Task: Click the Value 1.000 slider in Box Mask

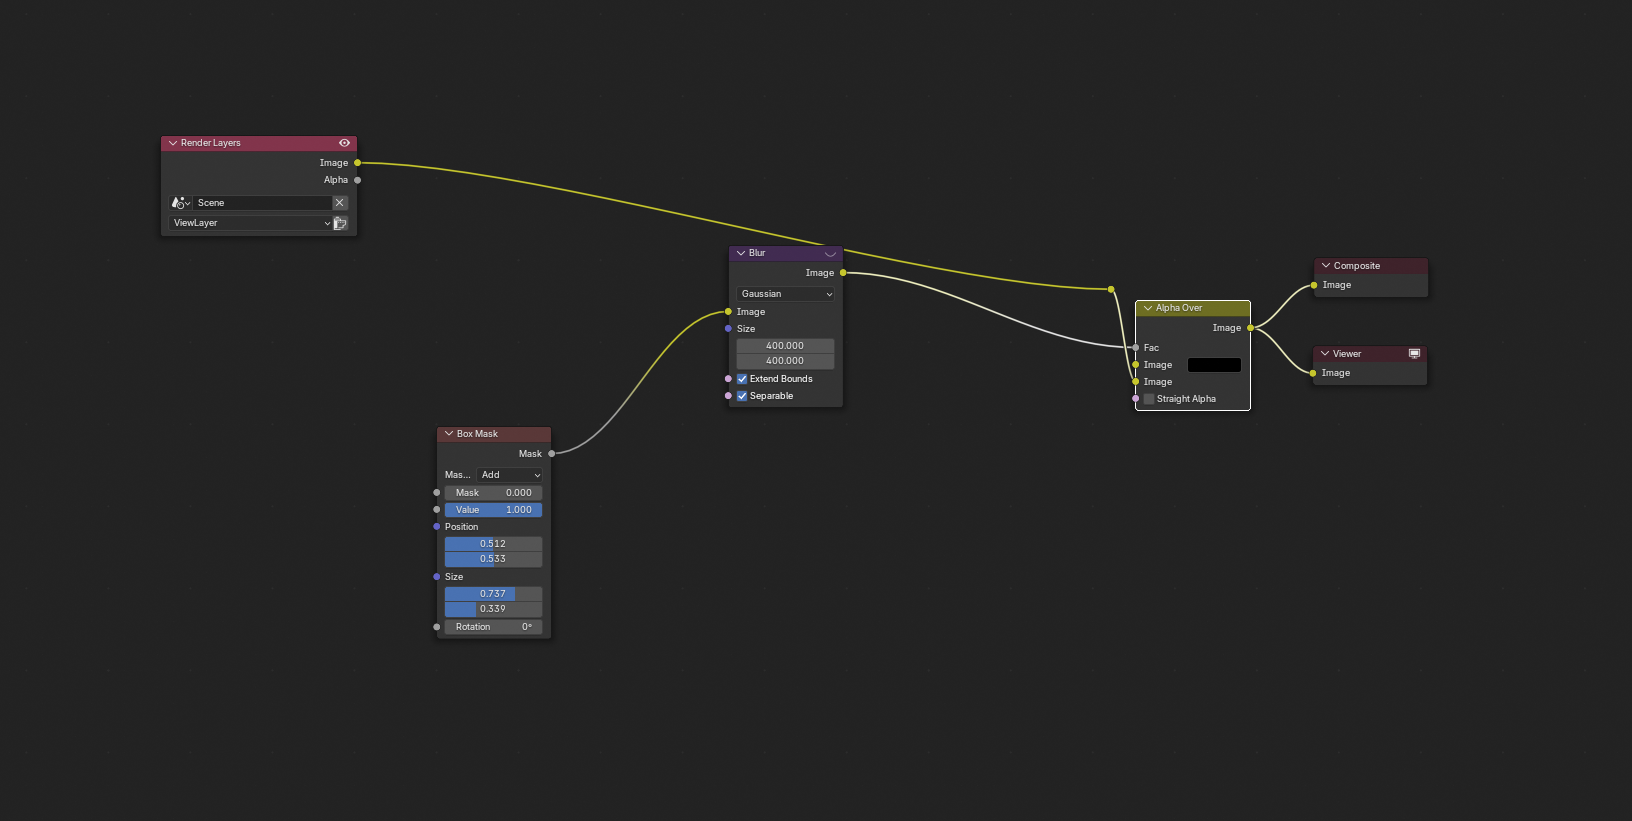Action: [x=494, y=510]
